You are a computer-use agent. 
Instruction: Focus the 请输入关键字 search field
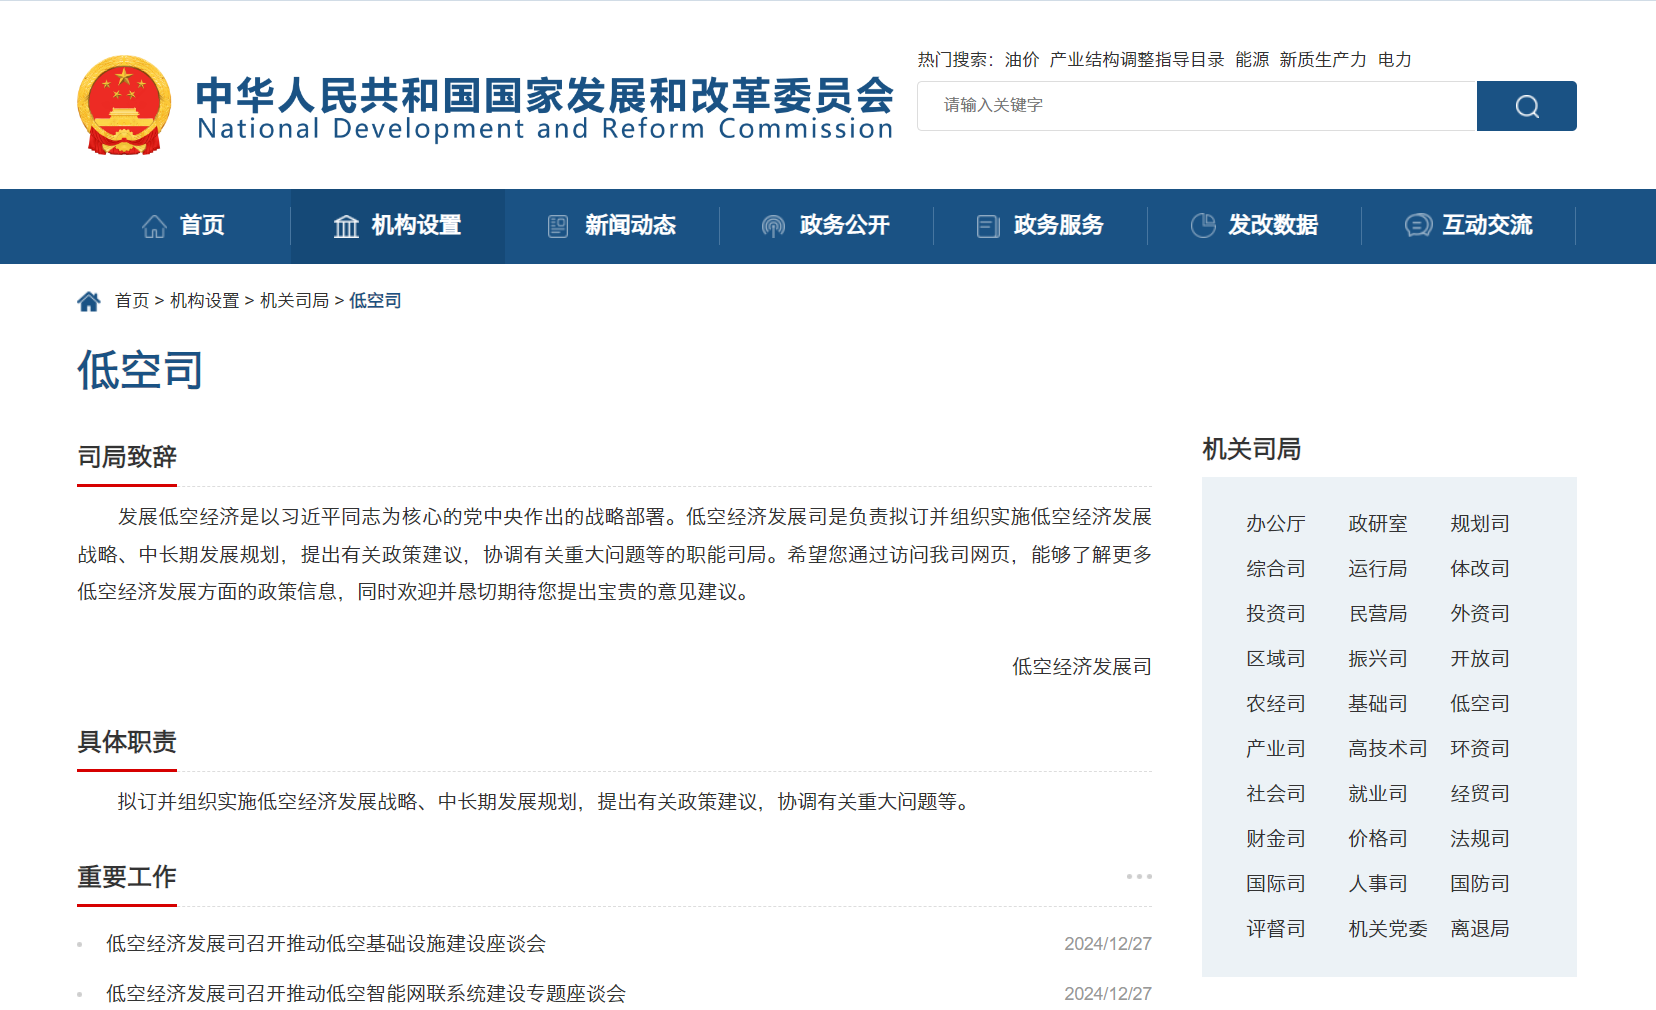tap(1197, 106)
